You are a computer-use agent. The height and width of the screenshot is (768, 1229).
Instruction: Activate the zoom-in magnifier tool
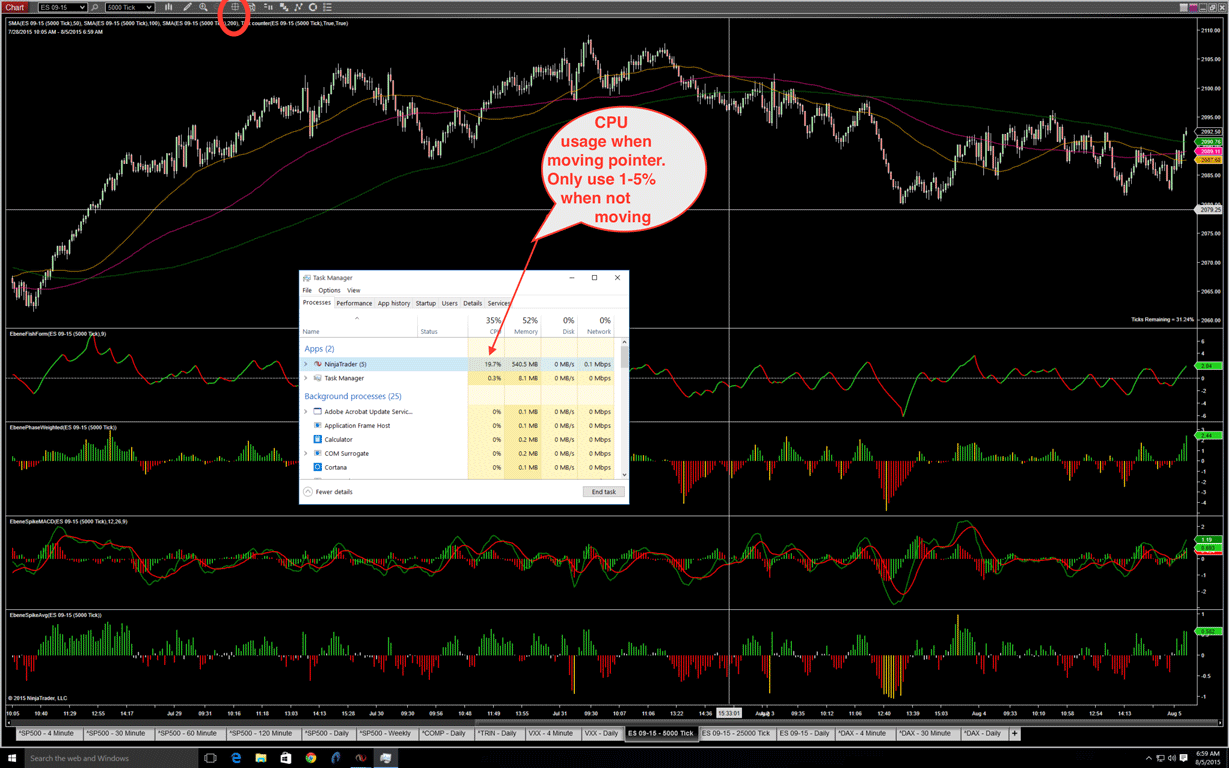204,7
